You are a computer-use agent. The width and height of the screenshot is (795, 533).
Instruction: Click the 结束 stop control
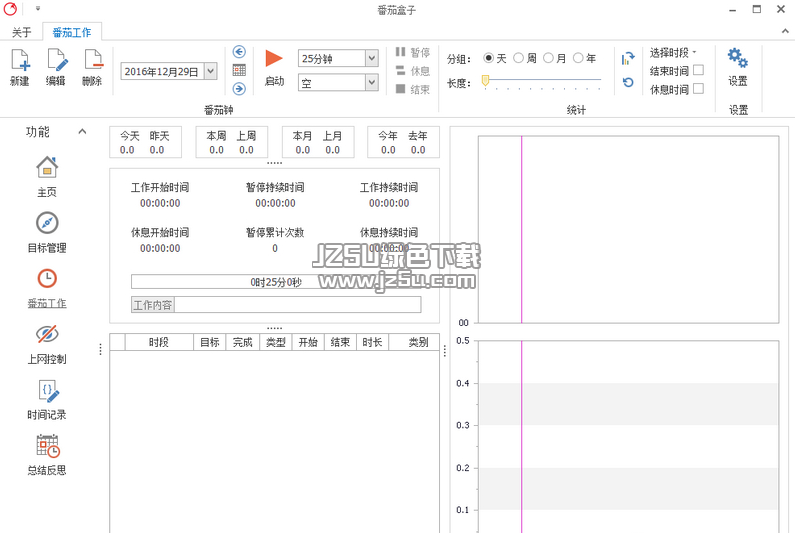412,89
